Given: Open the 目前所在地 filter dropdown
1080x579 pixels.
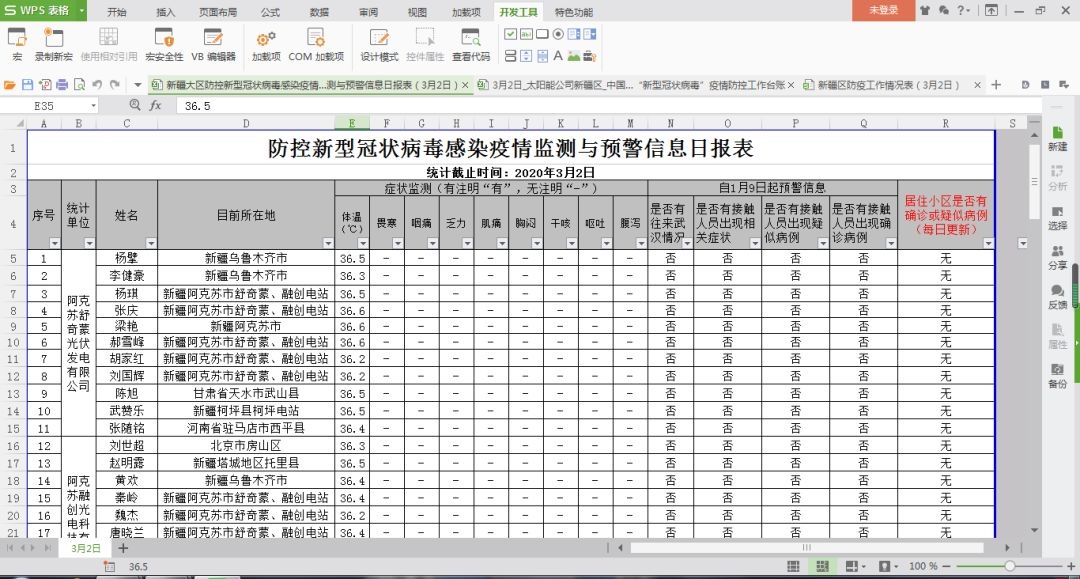Looking at the screenshot, I should point(328,243).
